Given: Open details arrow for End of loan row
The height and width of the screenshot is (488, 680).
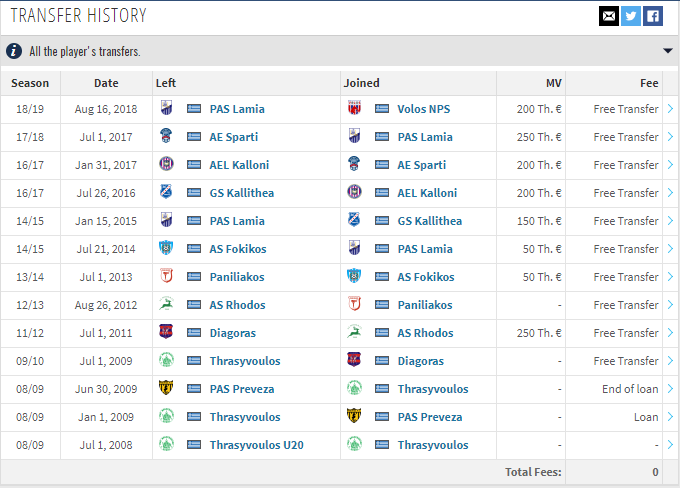Looking at the screenshot, I should point(670,389).
